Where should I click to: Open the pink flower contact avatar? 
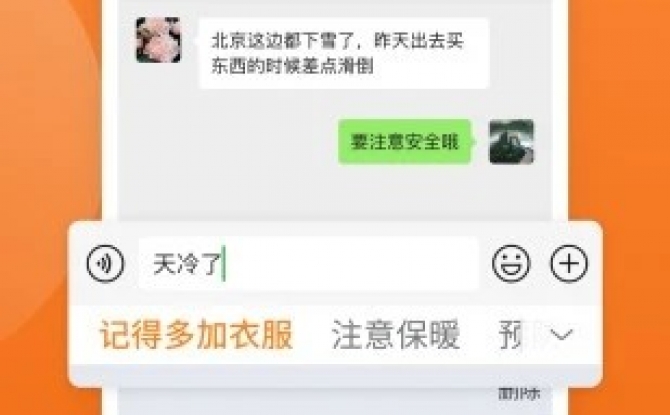pyautogui.click(x=159, y=40)
